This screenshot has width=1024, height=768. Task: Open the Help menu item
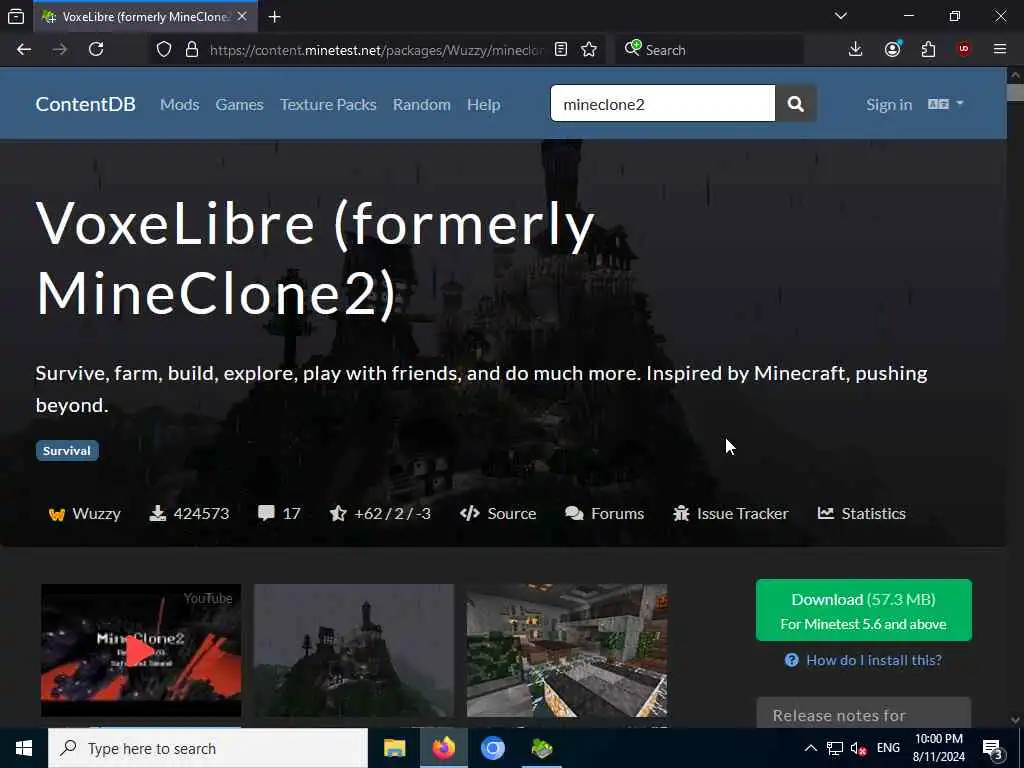click(x=484, y=104)
